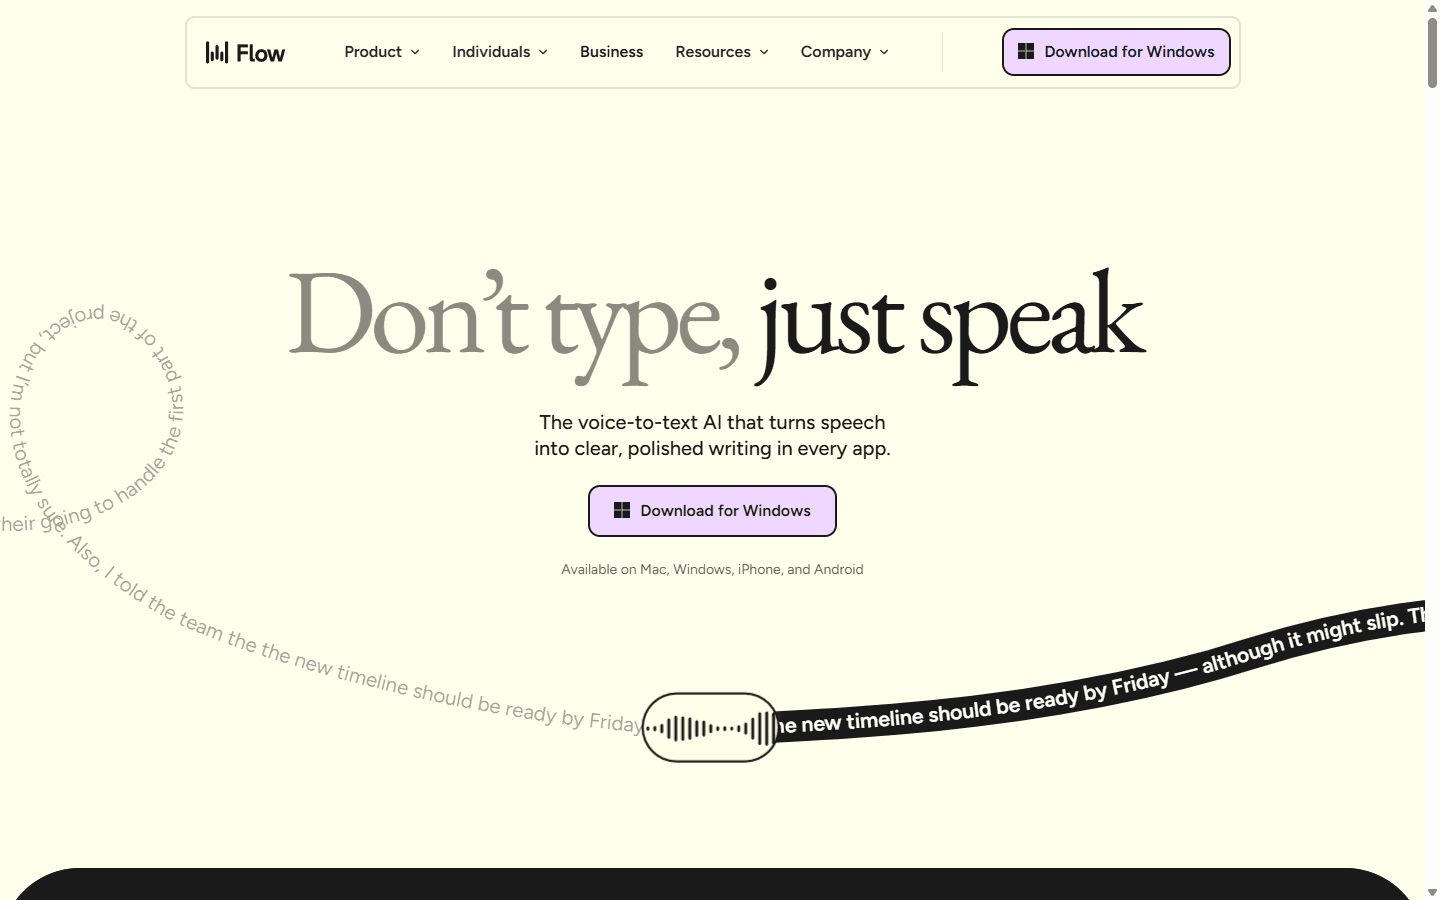This screenshot has width=1440, height=900.
Task: Click the Windows icon in the hero download button
Action: (x=622, y=510)
